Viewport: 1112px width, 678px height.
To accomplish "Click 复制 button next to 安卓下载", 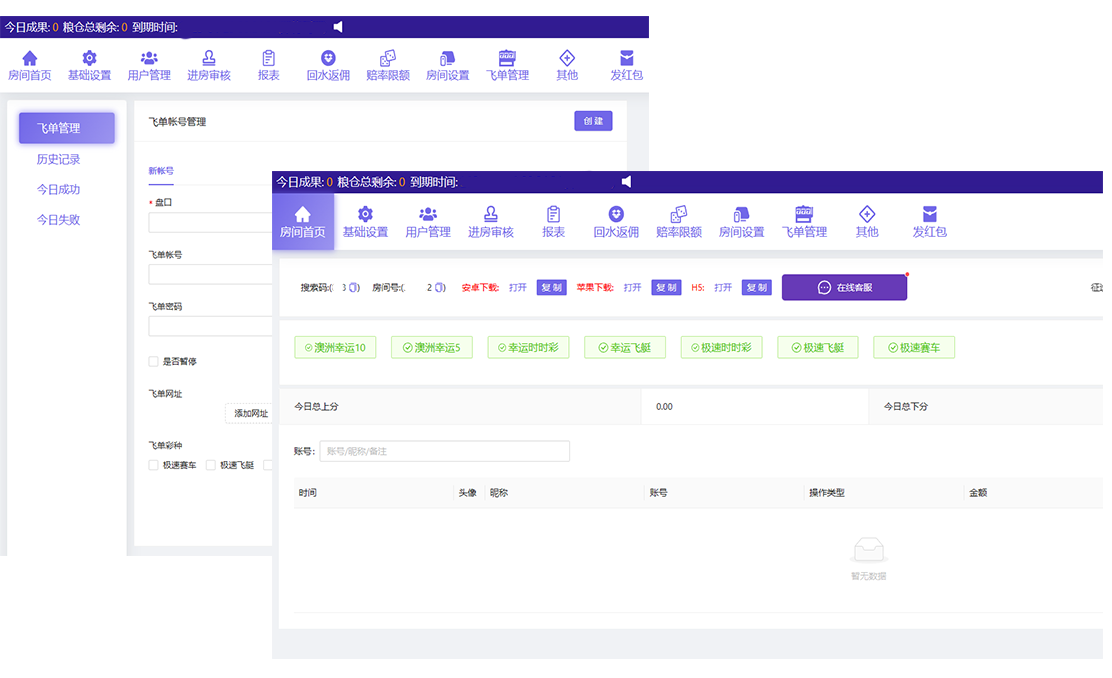I will click(551, 288).
